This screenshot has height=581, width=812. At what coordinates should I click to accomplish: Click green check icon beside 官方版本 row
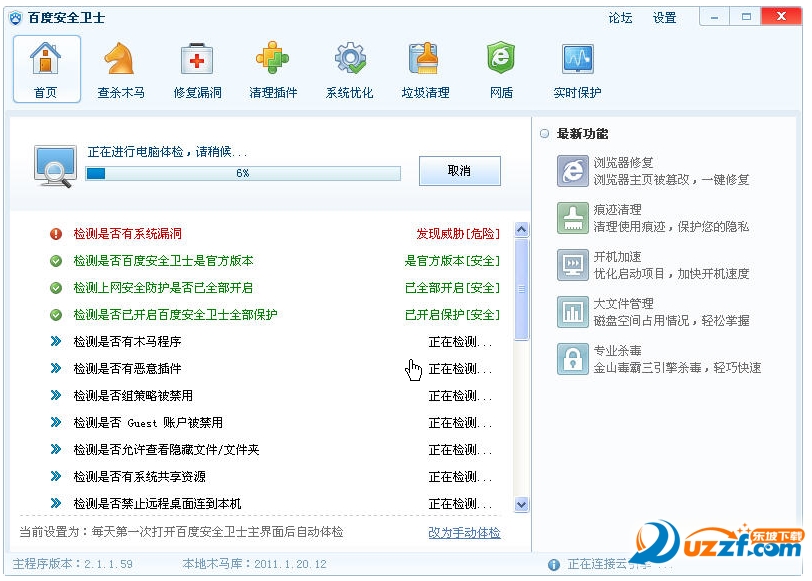click(x=56, y=261)
